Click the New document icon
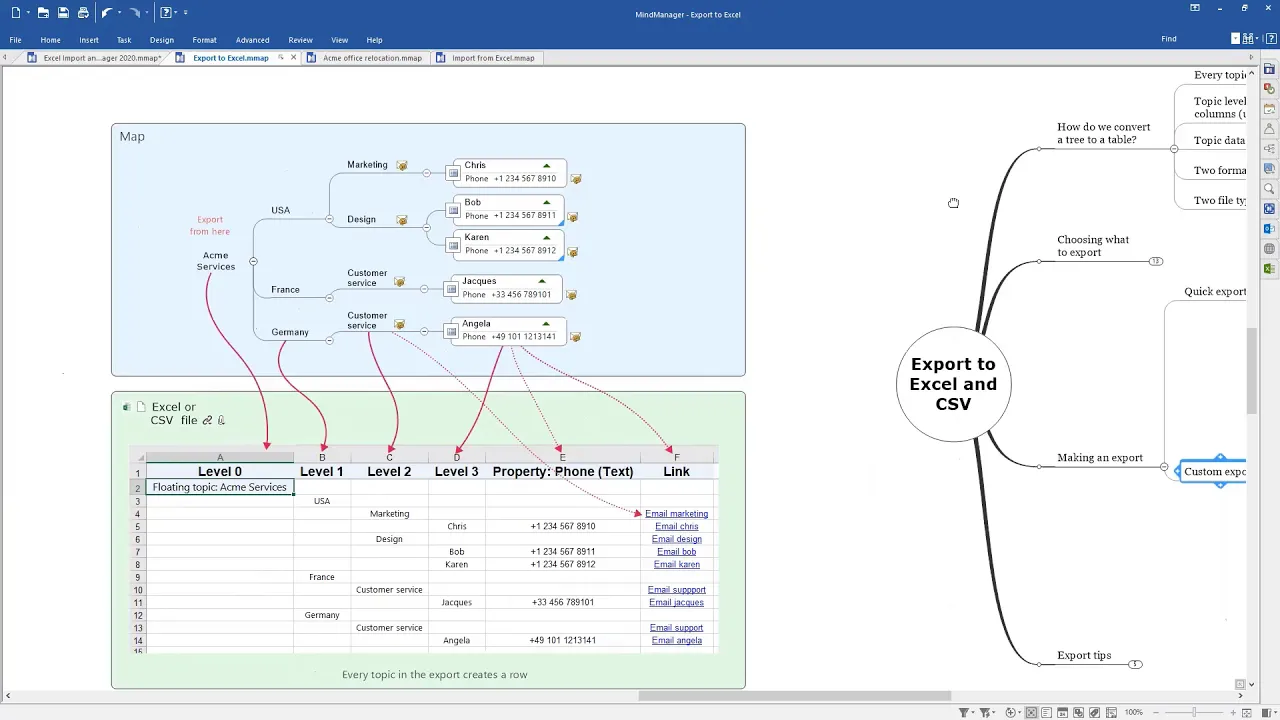The image size is (1280, 720). click(x=16, y=12)
